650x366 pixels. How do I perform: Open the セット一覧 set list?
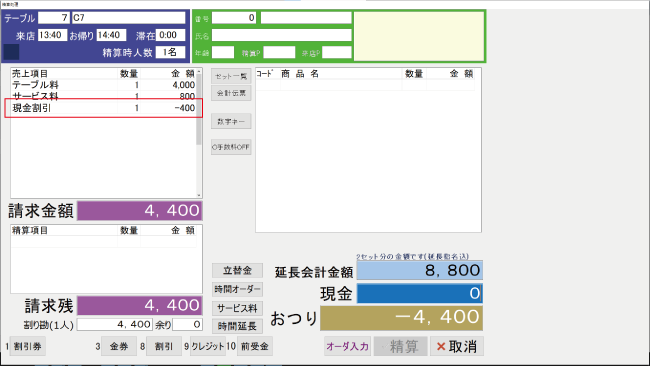[x=231, y=76]
